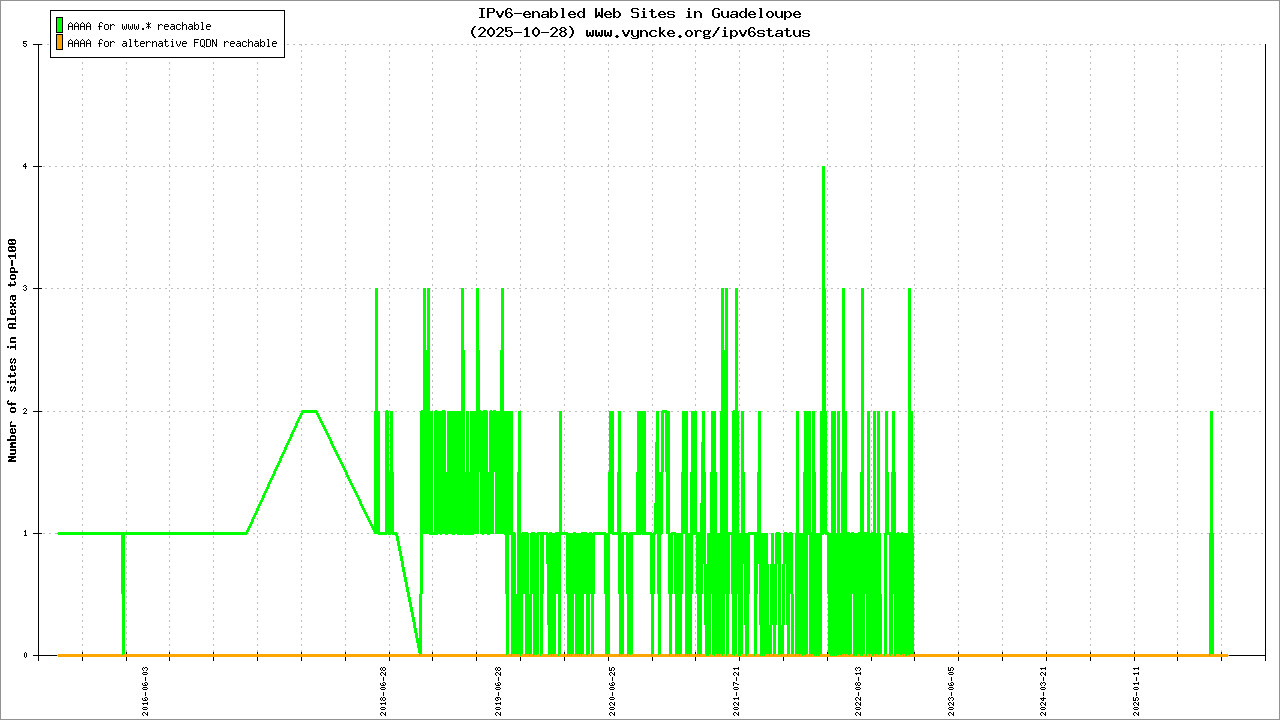Image resolution: width=1280 pixels, height=720 pixels.
Task: Click the y-axis tick value 3
Action: coord(37,289)
